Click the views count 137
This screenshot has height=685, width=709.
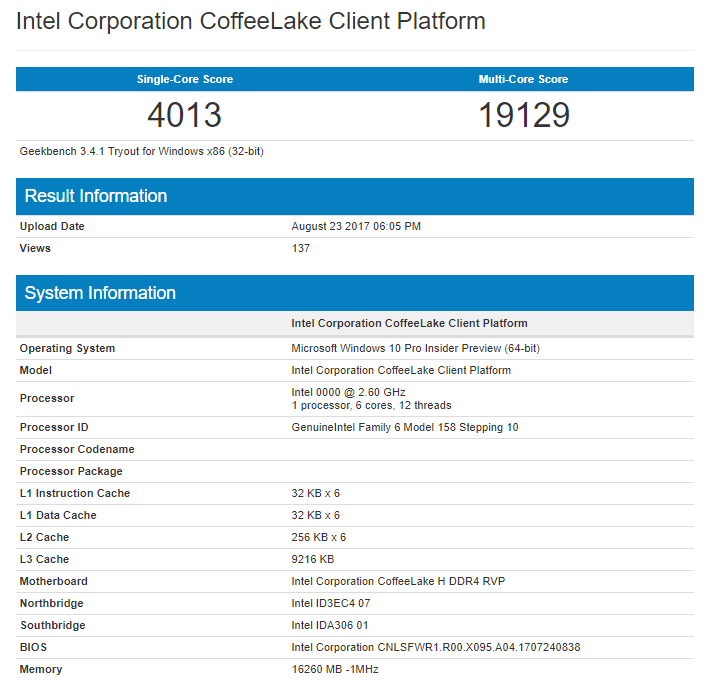(301, 248)
